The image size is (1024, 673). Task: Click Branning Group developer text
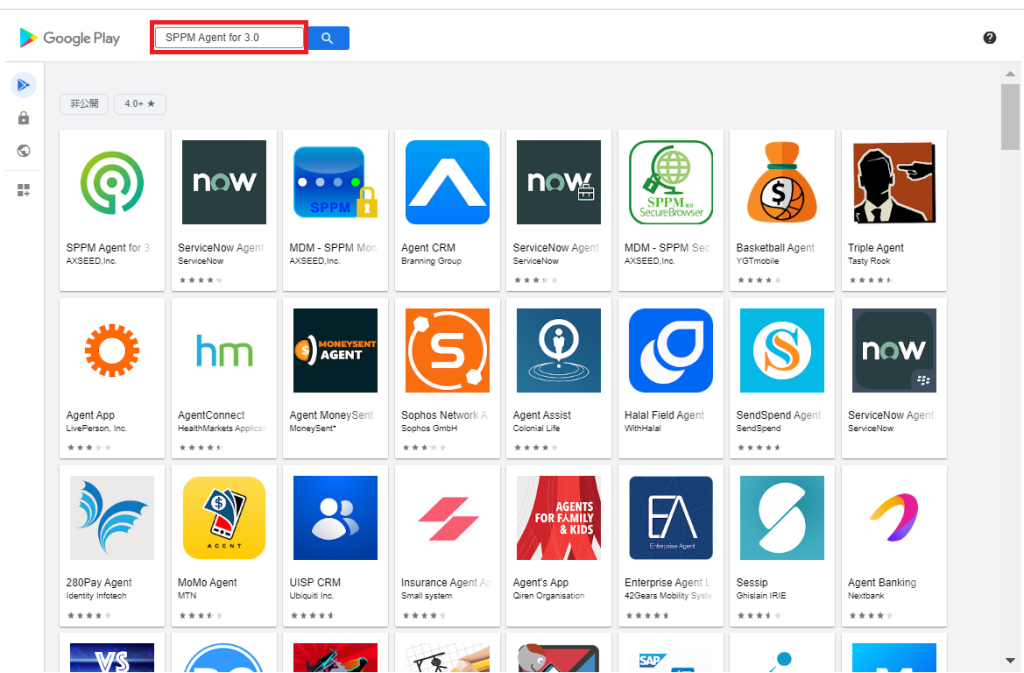(x=431, y=261)
